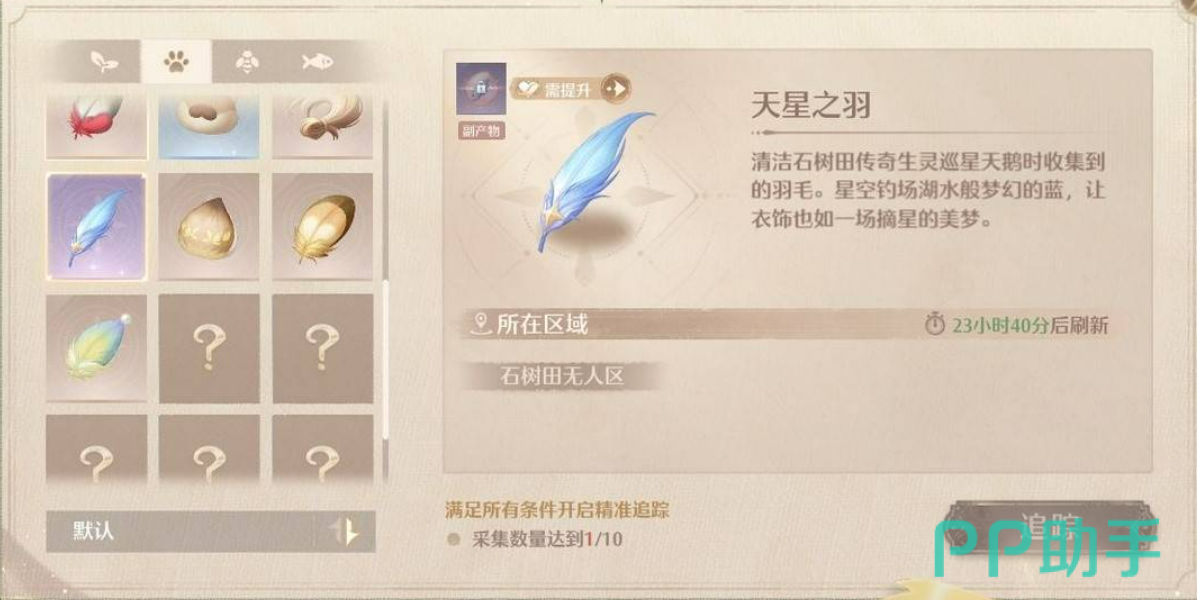The width and height of the screenshot is (1197, 600).
Task: Open the 副产物 byproduct icon
Action: click(481, 89)
